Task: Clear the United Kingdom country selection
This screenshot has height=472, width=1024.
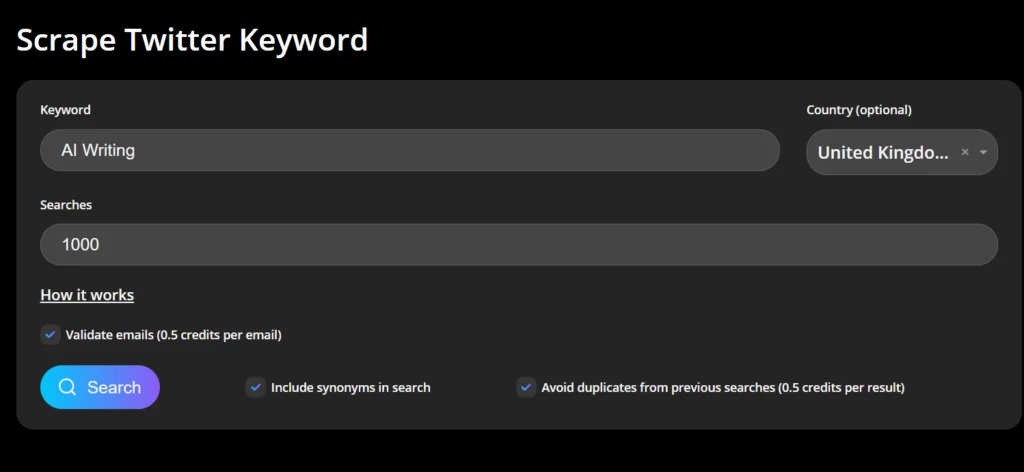Action: [965, 152]
